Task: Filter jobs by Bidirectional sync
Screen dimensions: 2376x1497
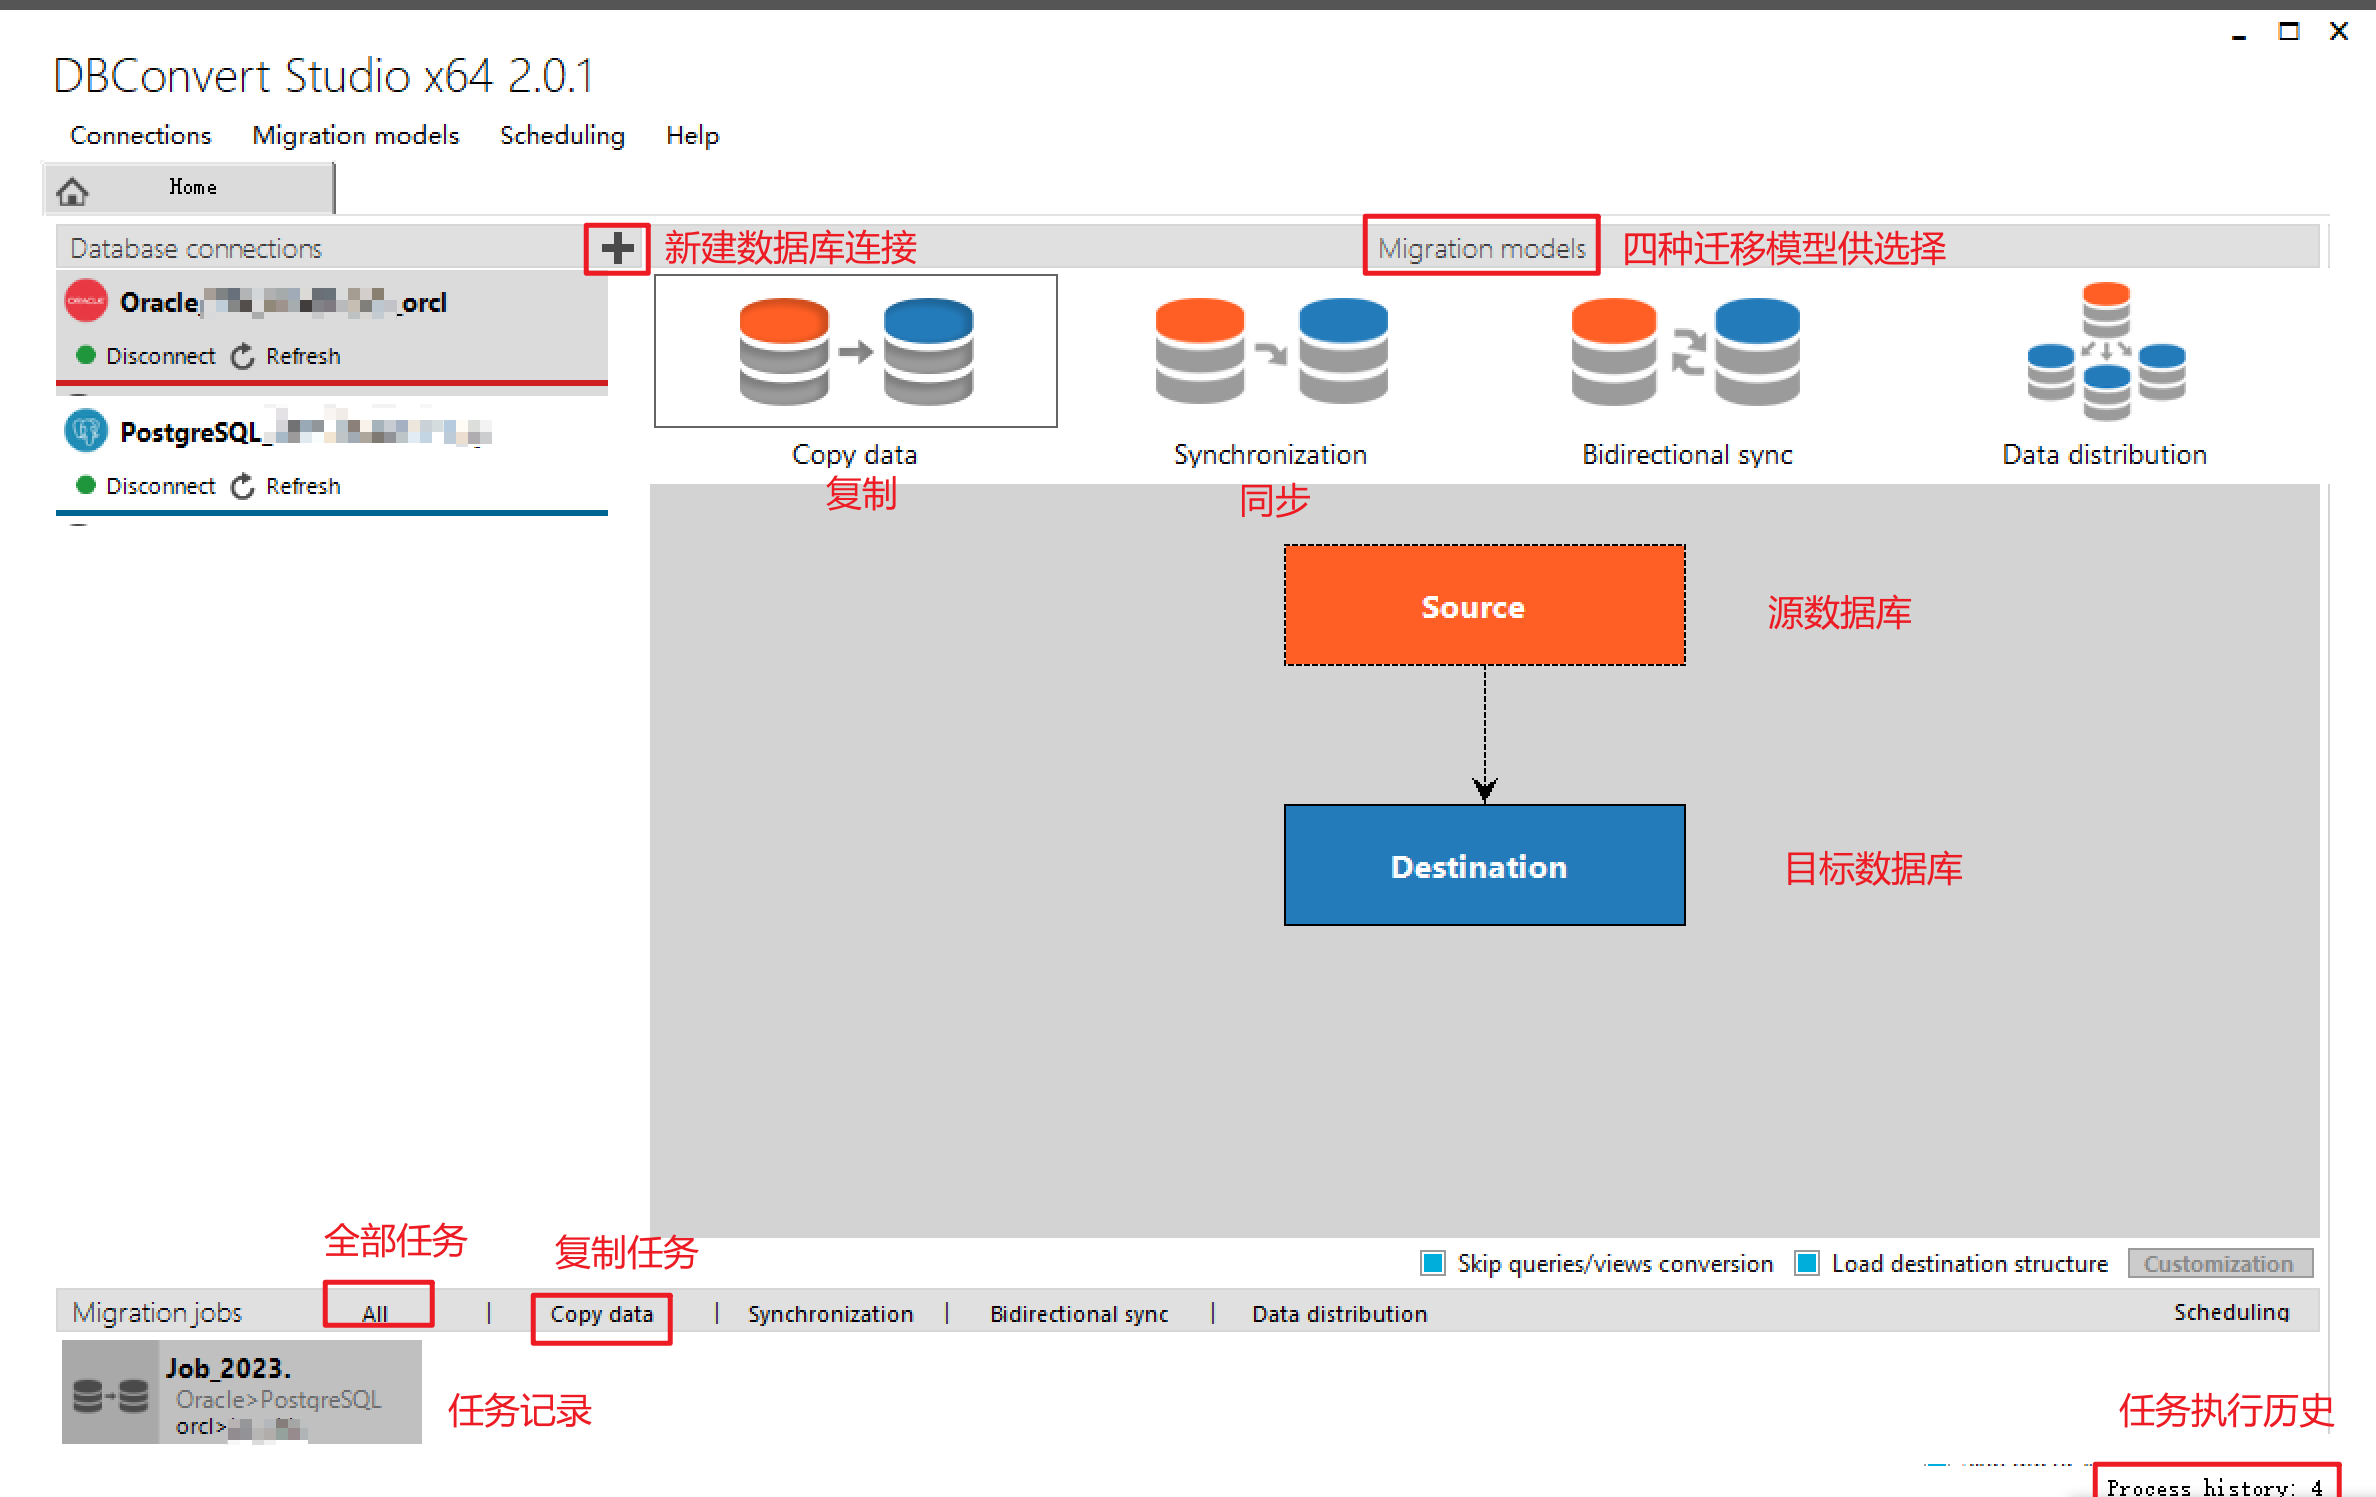Action: [1079, 1314]
